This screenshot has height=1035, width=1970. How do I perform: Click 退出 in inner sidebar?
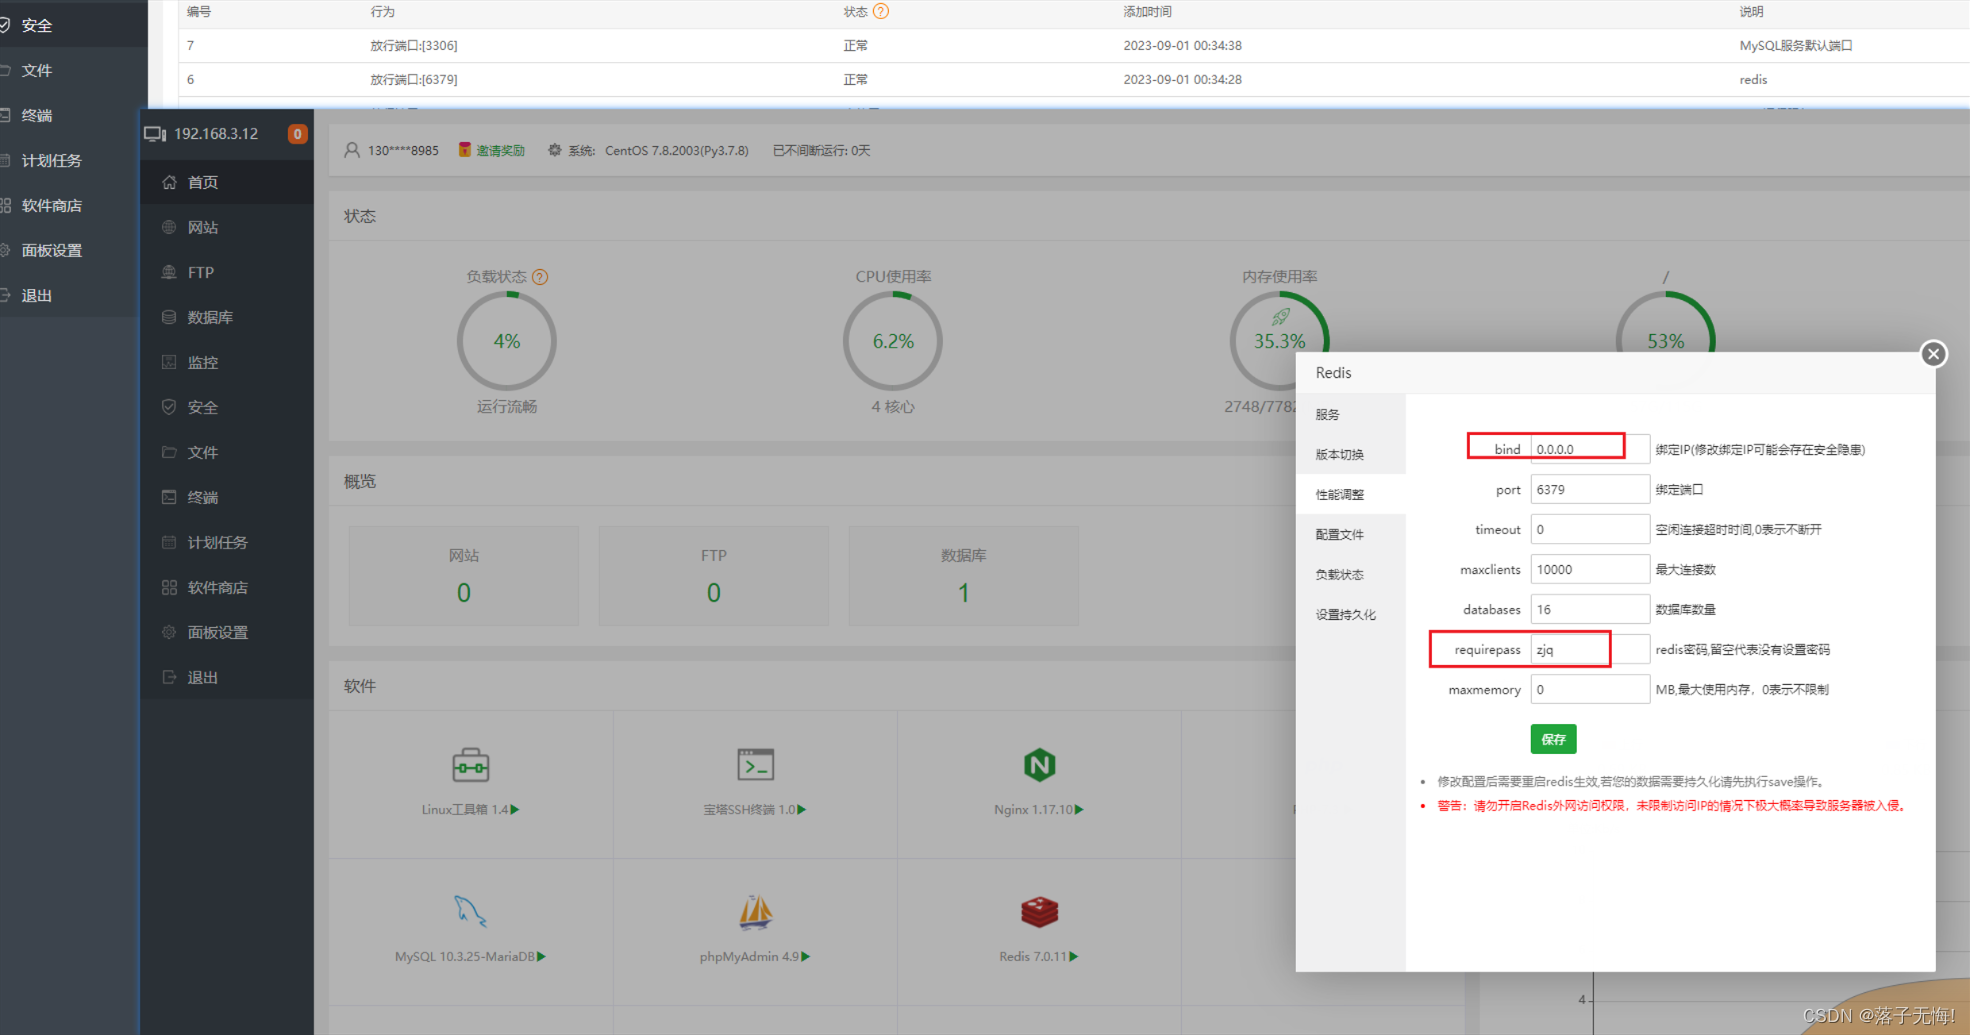point(227,677)
